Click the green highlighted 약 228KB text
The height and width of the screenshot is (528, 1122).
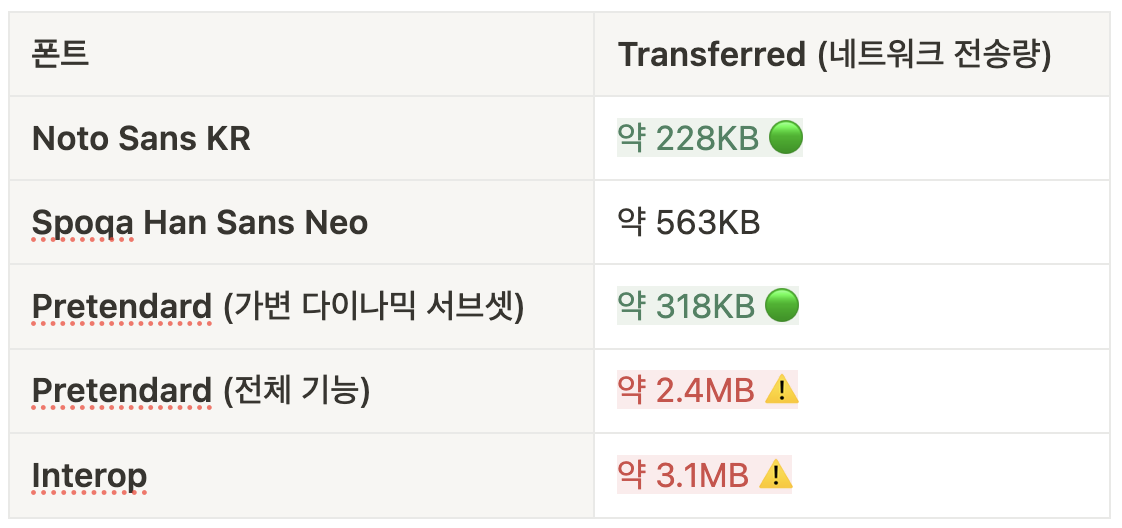tap(689, 139)
